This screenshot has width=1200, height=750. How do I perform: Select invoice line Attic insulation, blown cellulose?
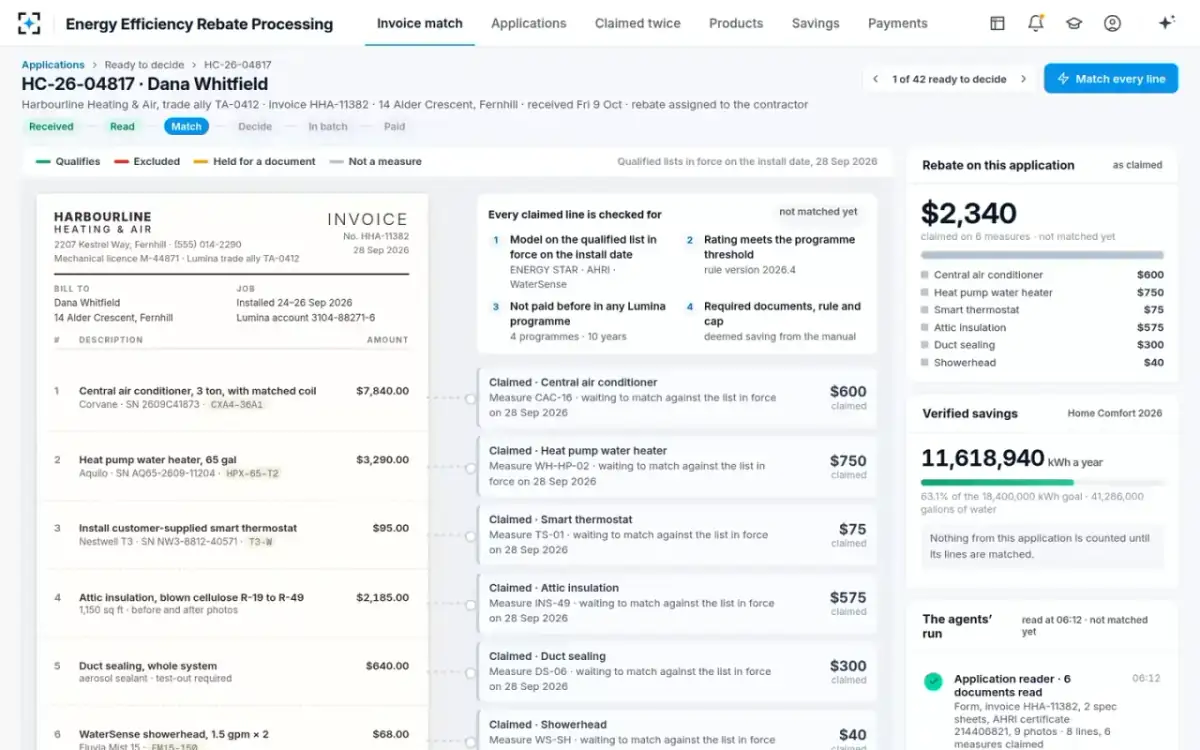(x=232, y=604)
